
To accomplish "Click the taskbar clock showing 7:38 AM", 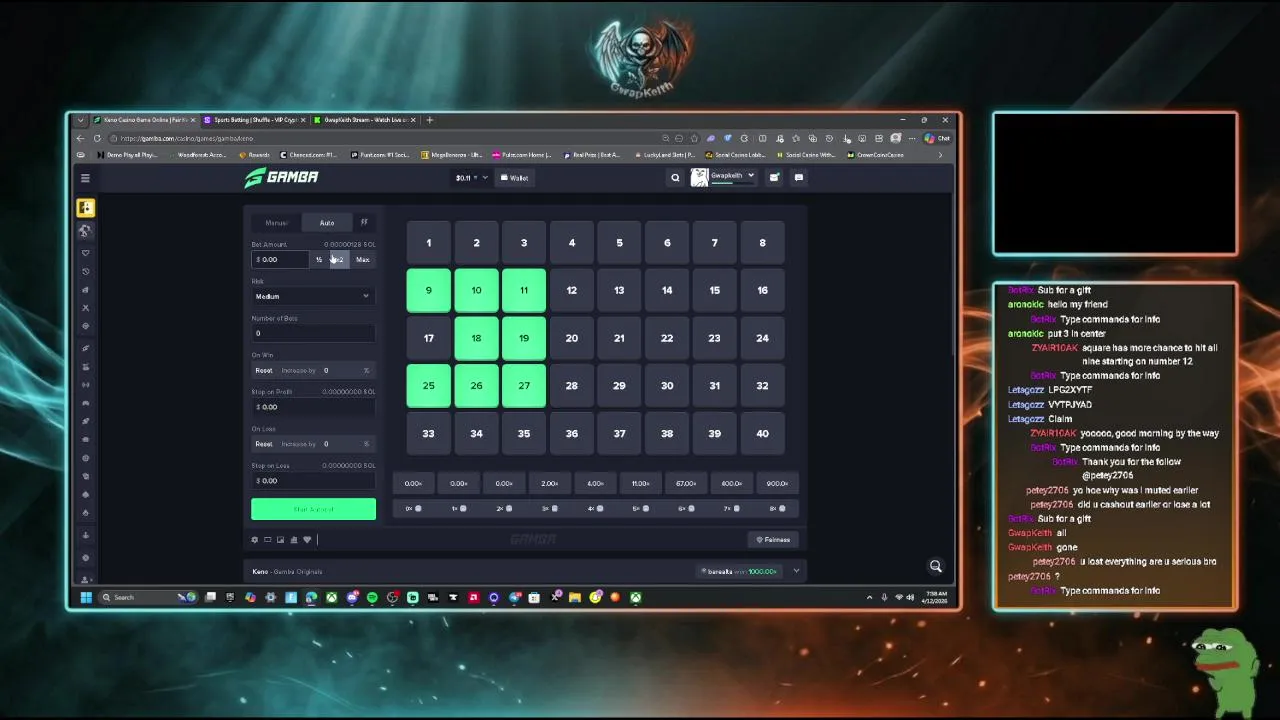I will (x=936, y=597).
